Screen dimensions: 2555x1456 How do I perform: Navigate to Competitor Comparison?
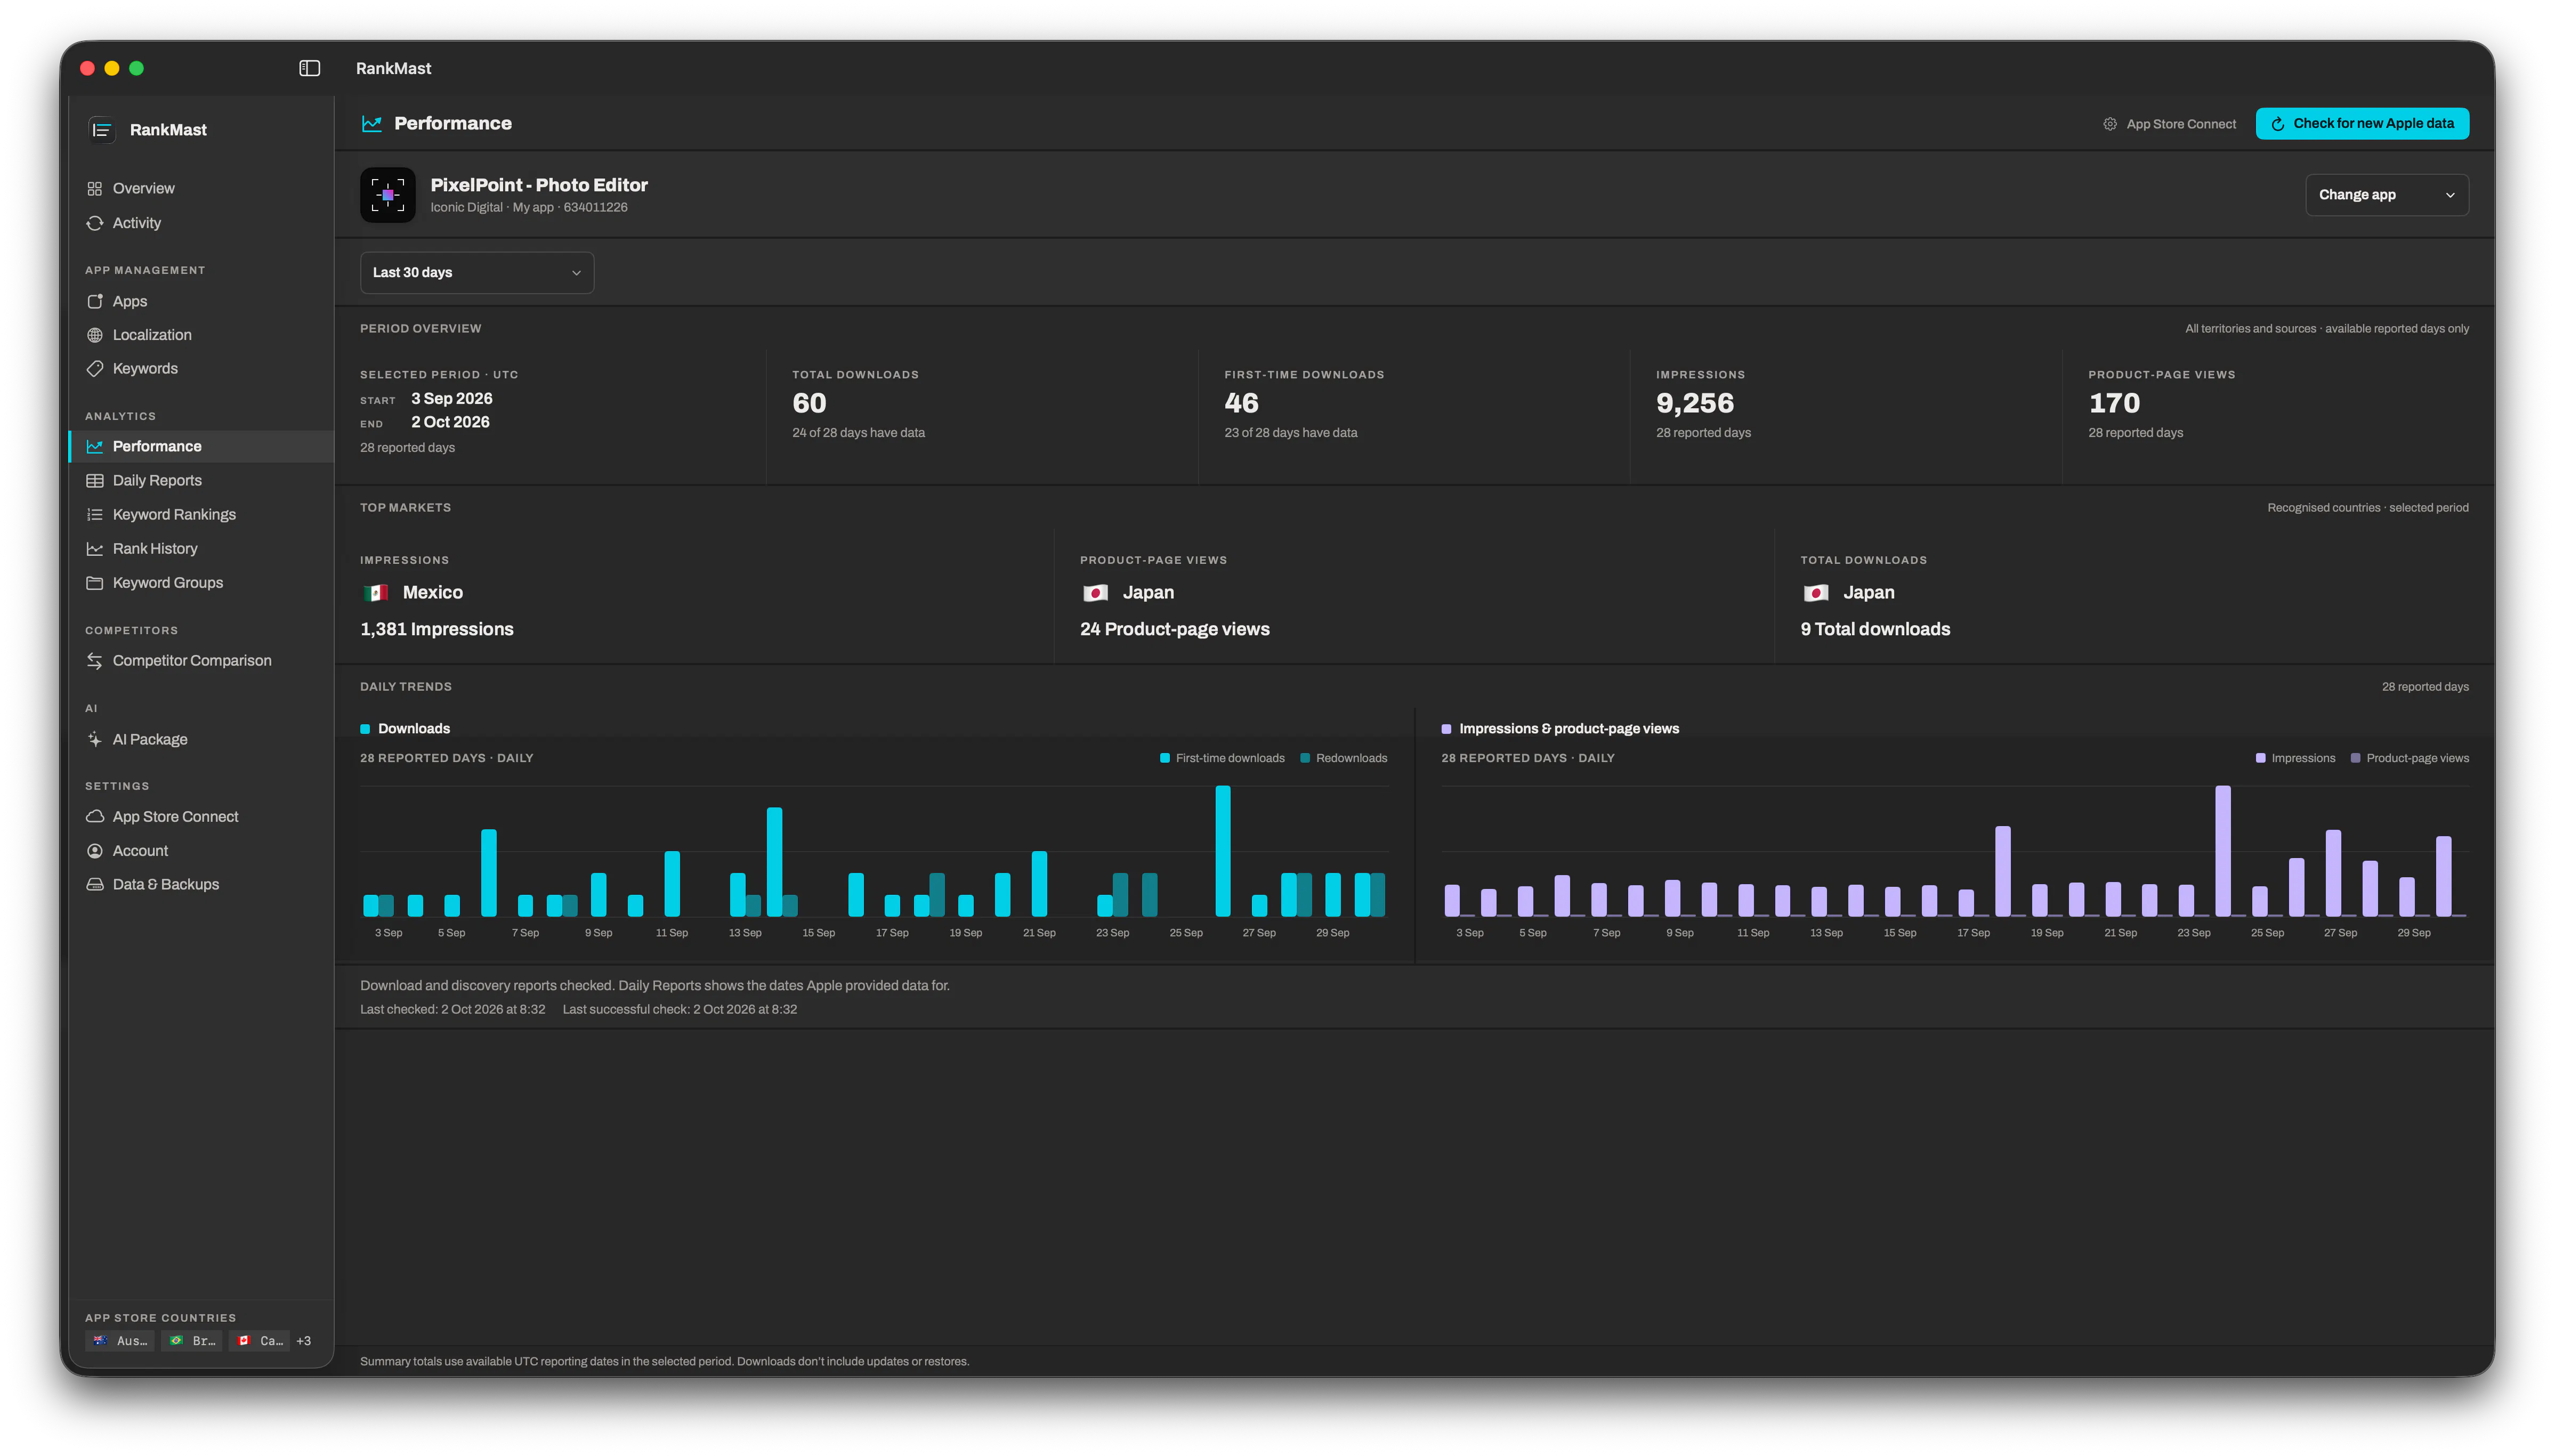201,660
